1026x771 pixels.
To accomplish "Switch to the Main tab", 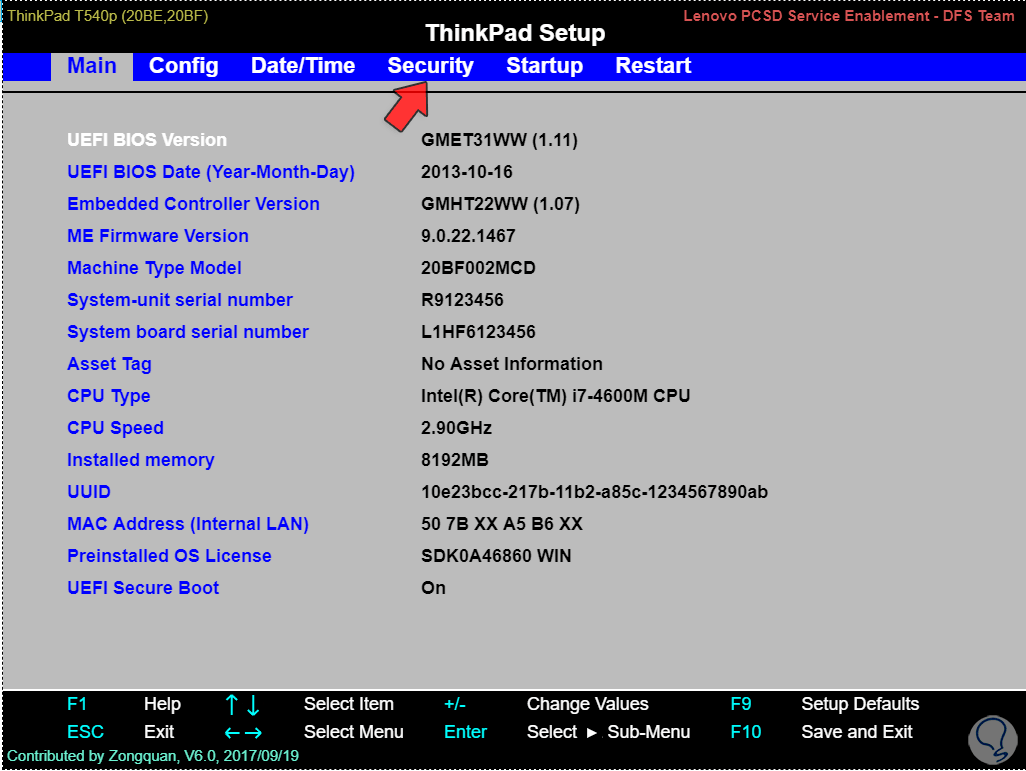I will (92, 66).
